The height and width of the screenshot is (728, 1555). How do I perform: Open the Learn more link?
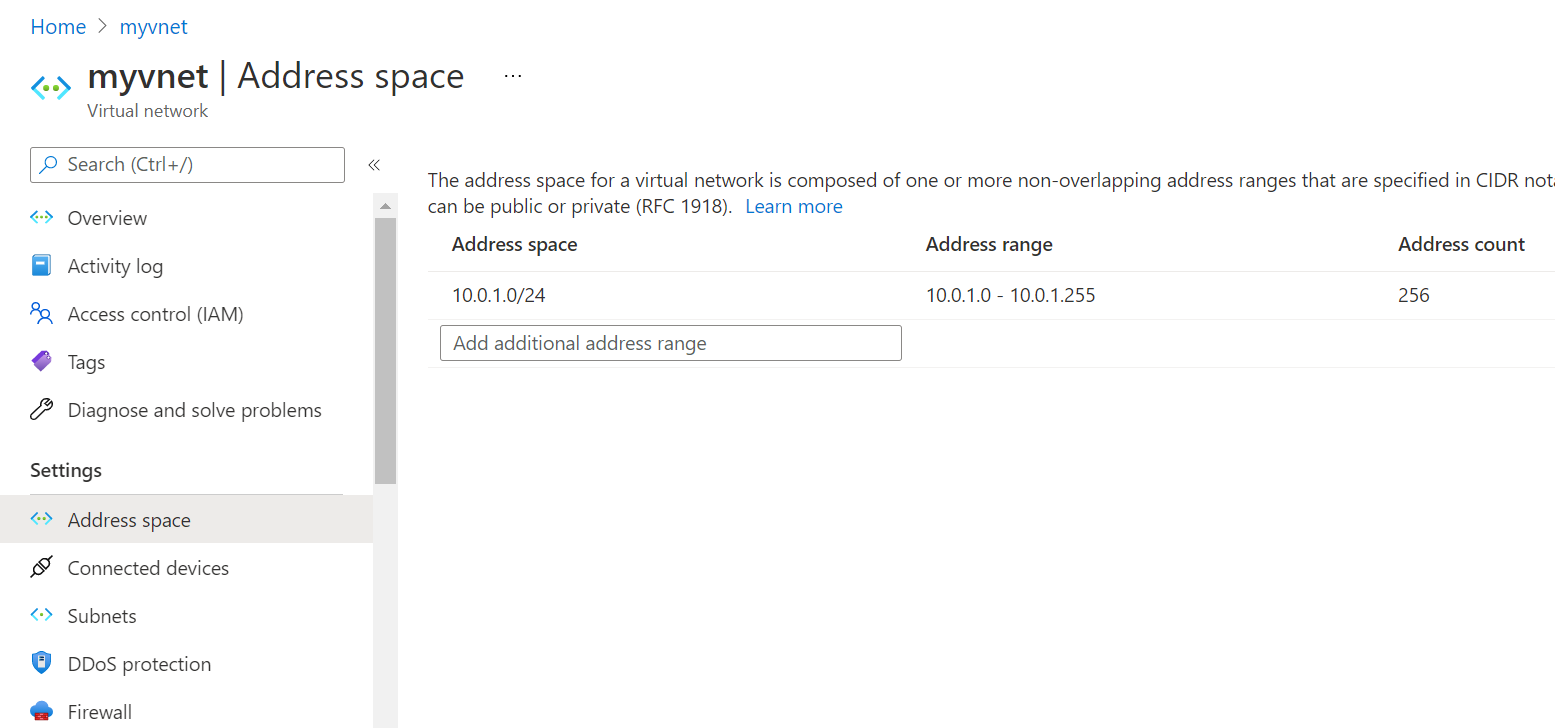click(x=794, y=207)
